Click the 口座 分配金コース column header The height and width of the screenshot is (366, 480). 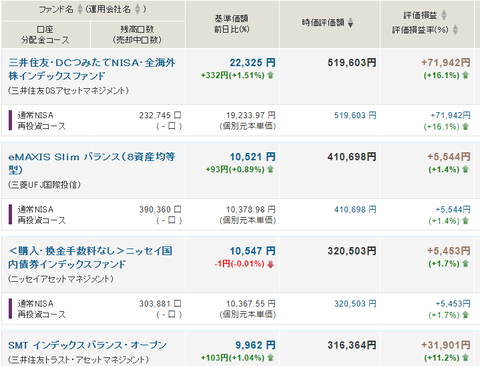45,35
